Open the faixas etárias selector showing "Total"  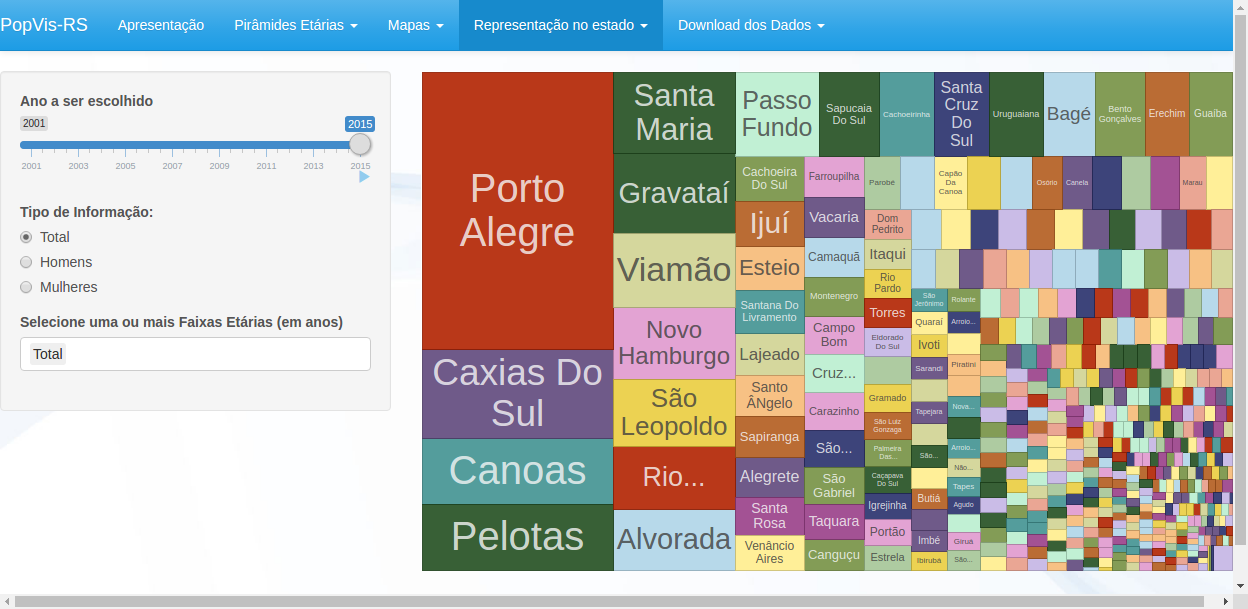point(195,354)
